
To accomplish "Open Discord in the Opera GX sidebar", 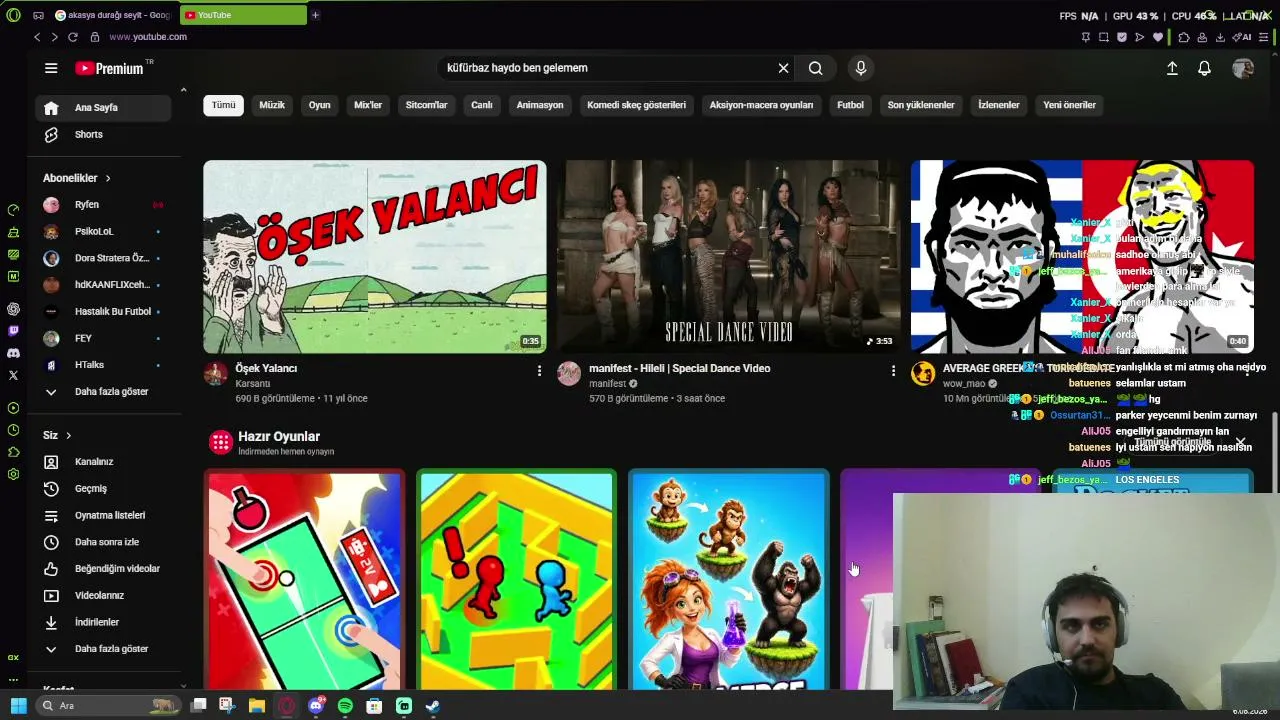I will coord(13,353).
